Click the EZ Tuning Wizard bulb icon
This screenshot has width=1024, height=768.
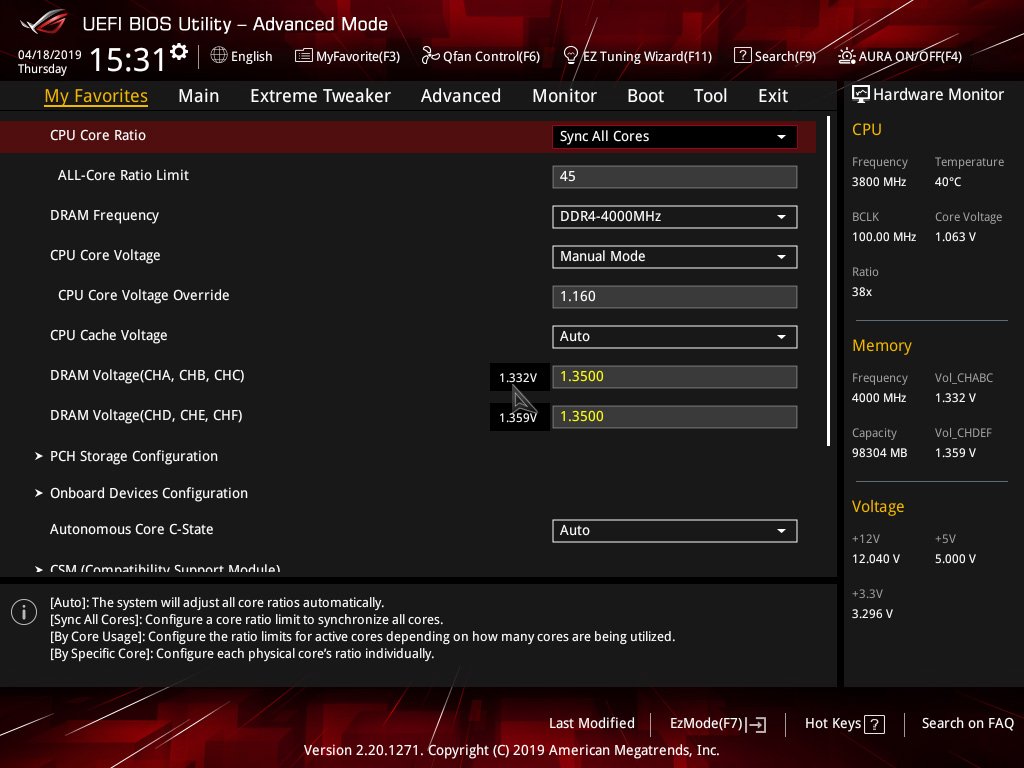[571, 56]
